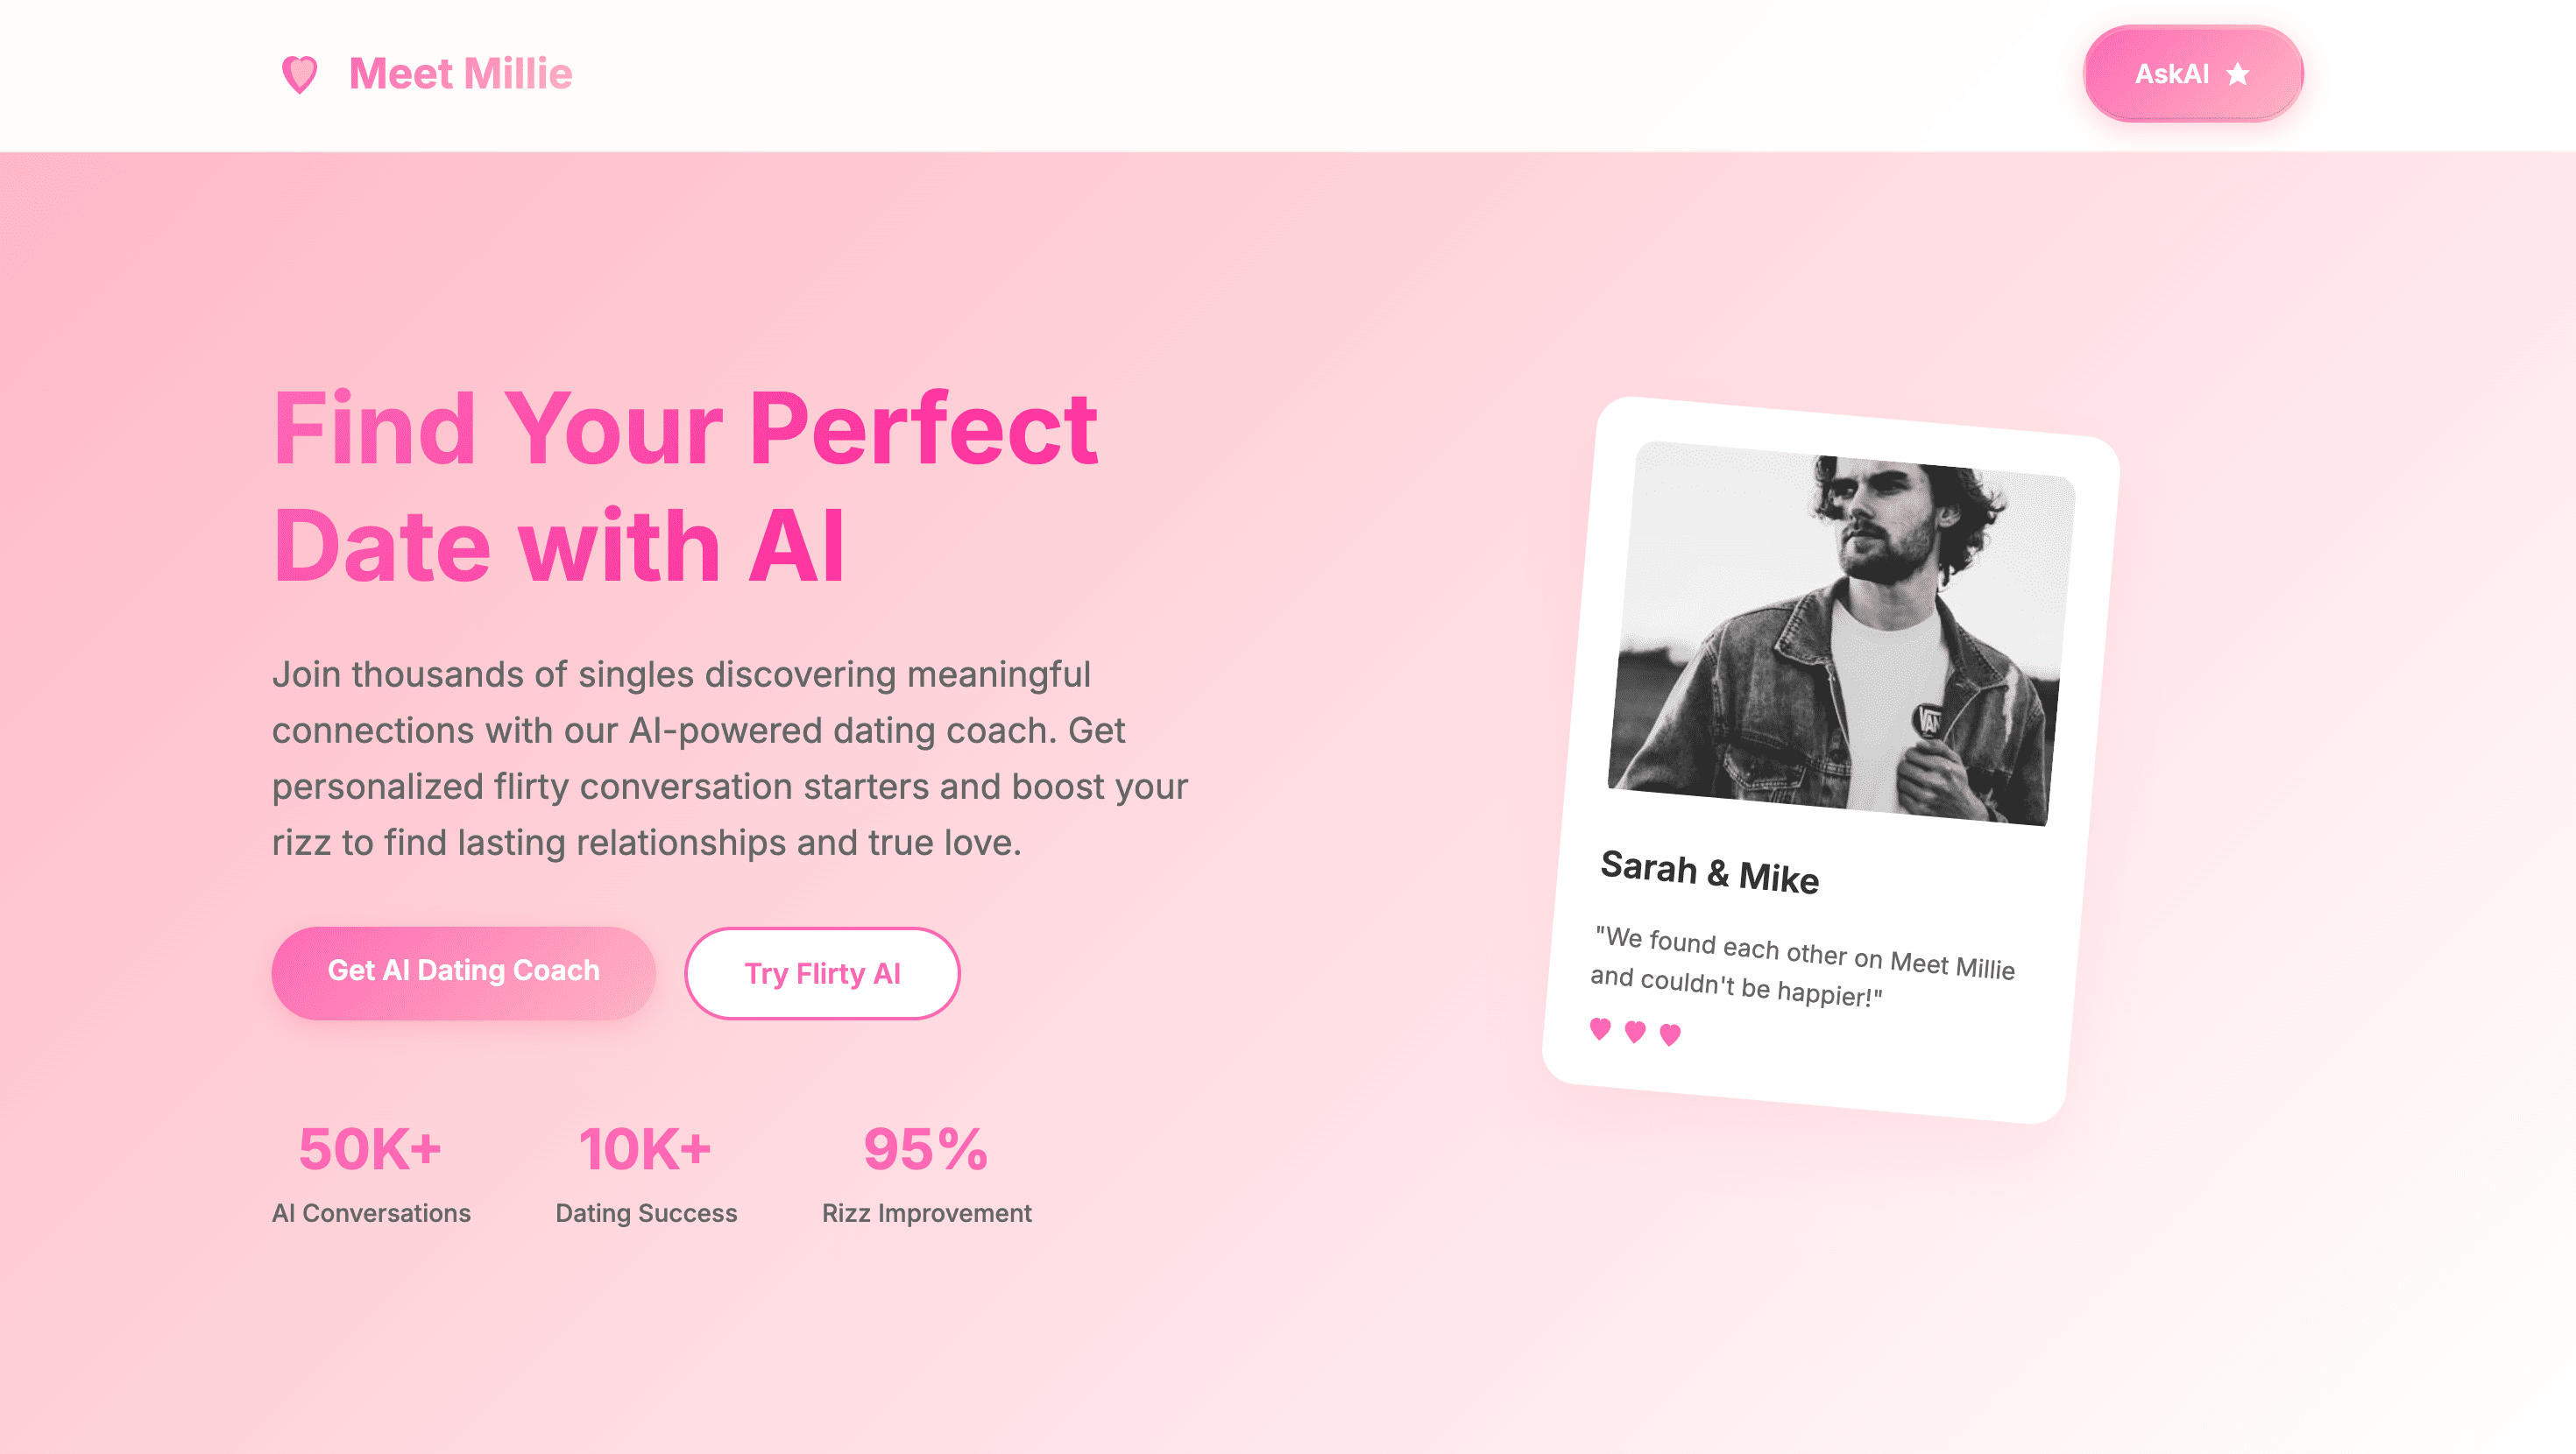
Task: Open the Meet Millie home link
Action: point(427,74)
